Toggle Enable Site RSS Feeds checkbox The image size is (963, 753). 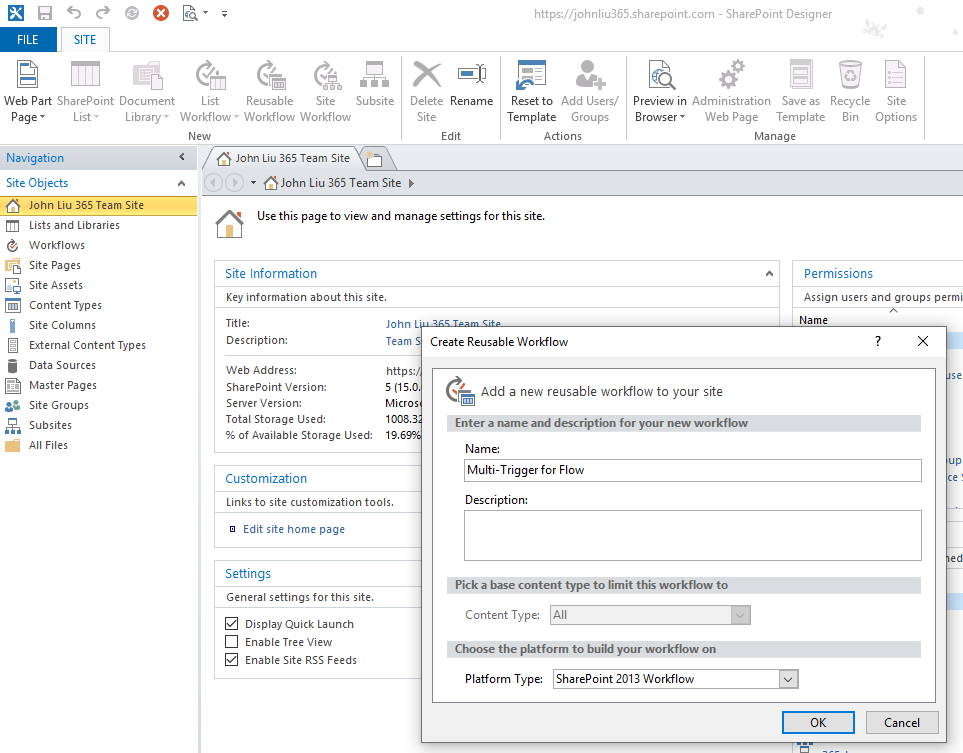coord(232,660)
